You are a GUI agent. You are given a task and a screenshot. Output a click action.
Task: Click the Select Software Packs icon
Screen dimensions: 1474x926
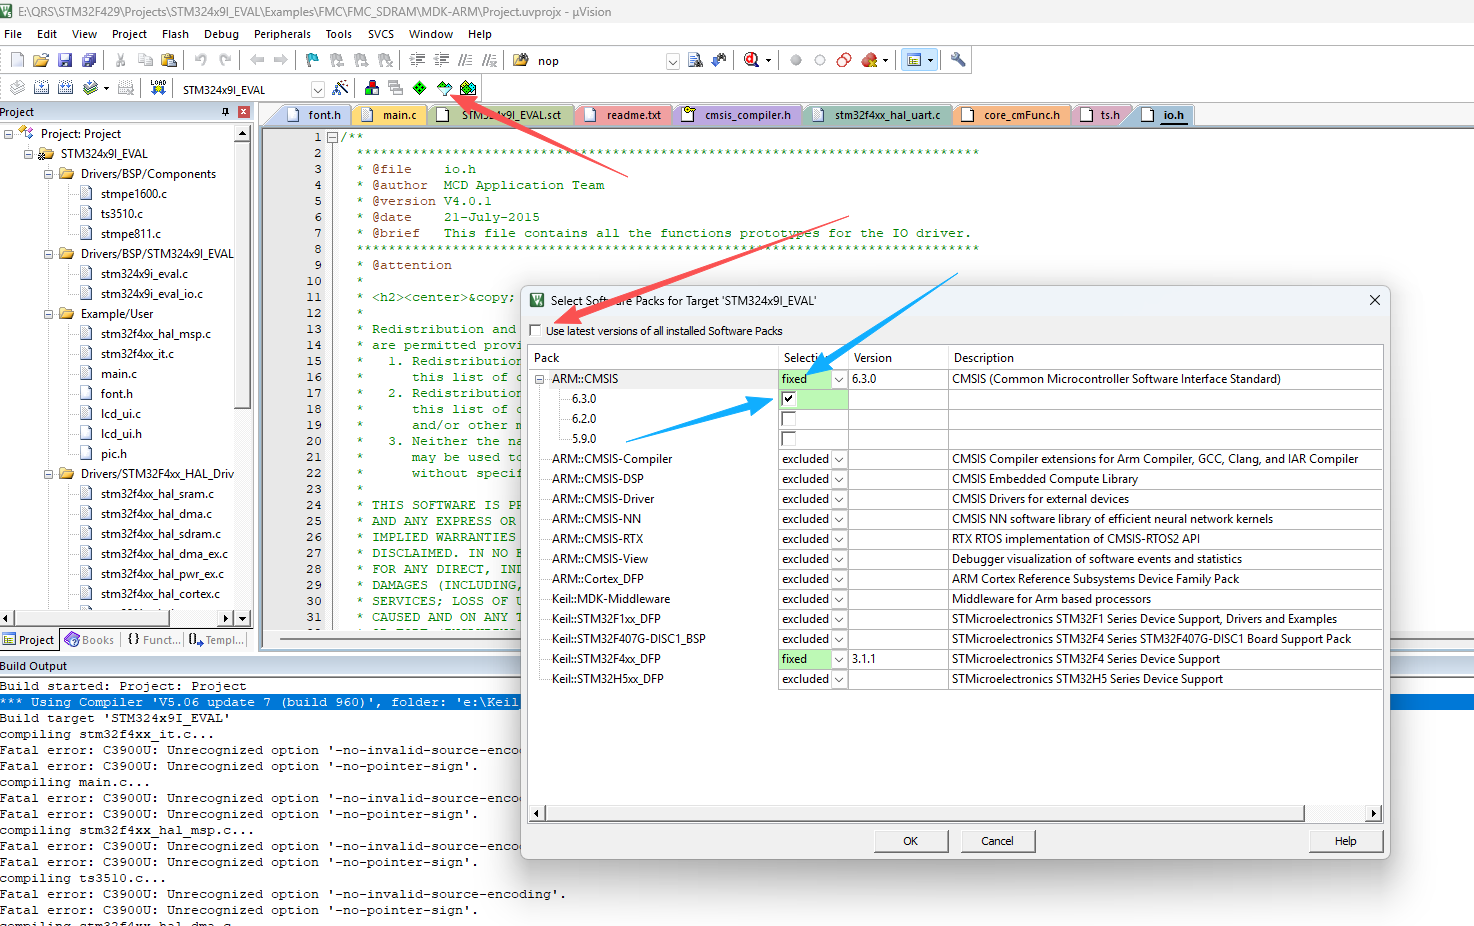coord(444,88)
